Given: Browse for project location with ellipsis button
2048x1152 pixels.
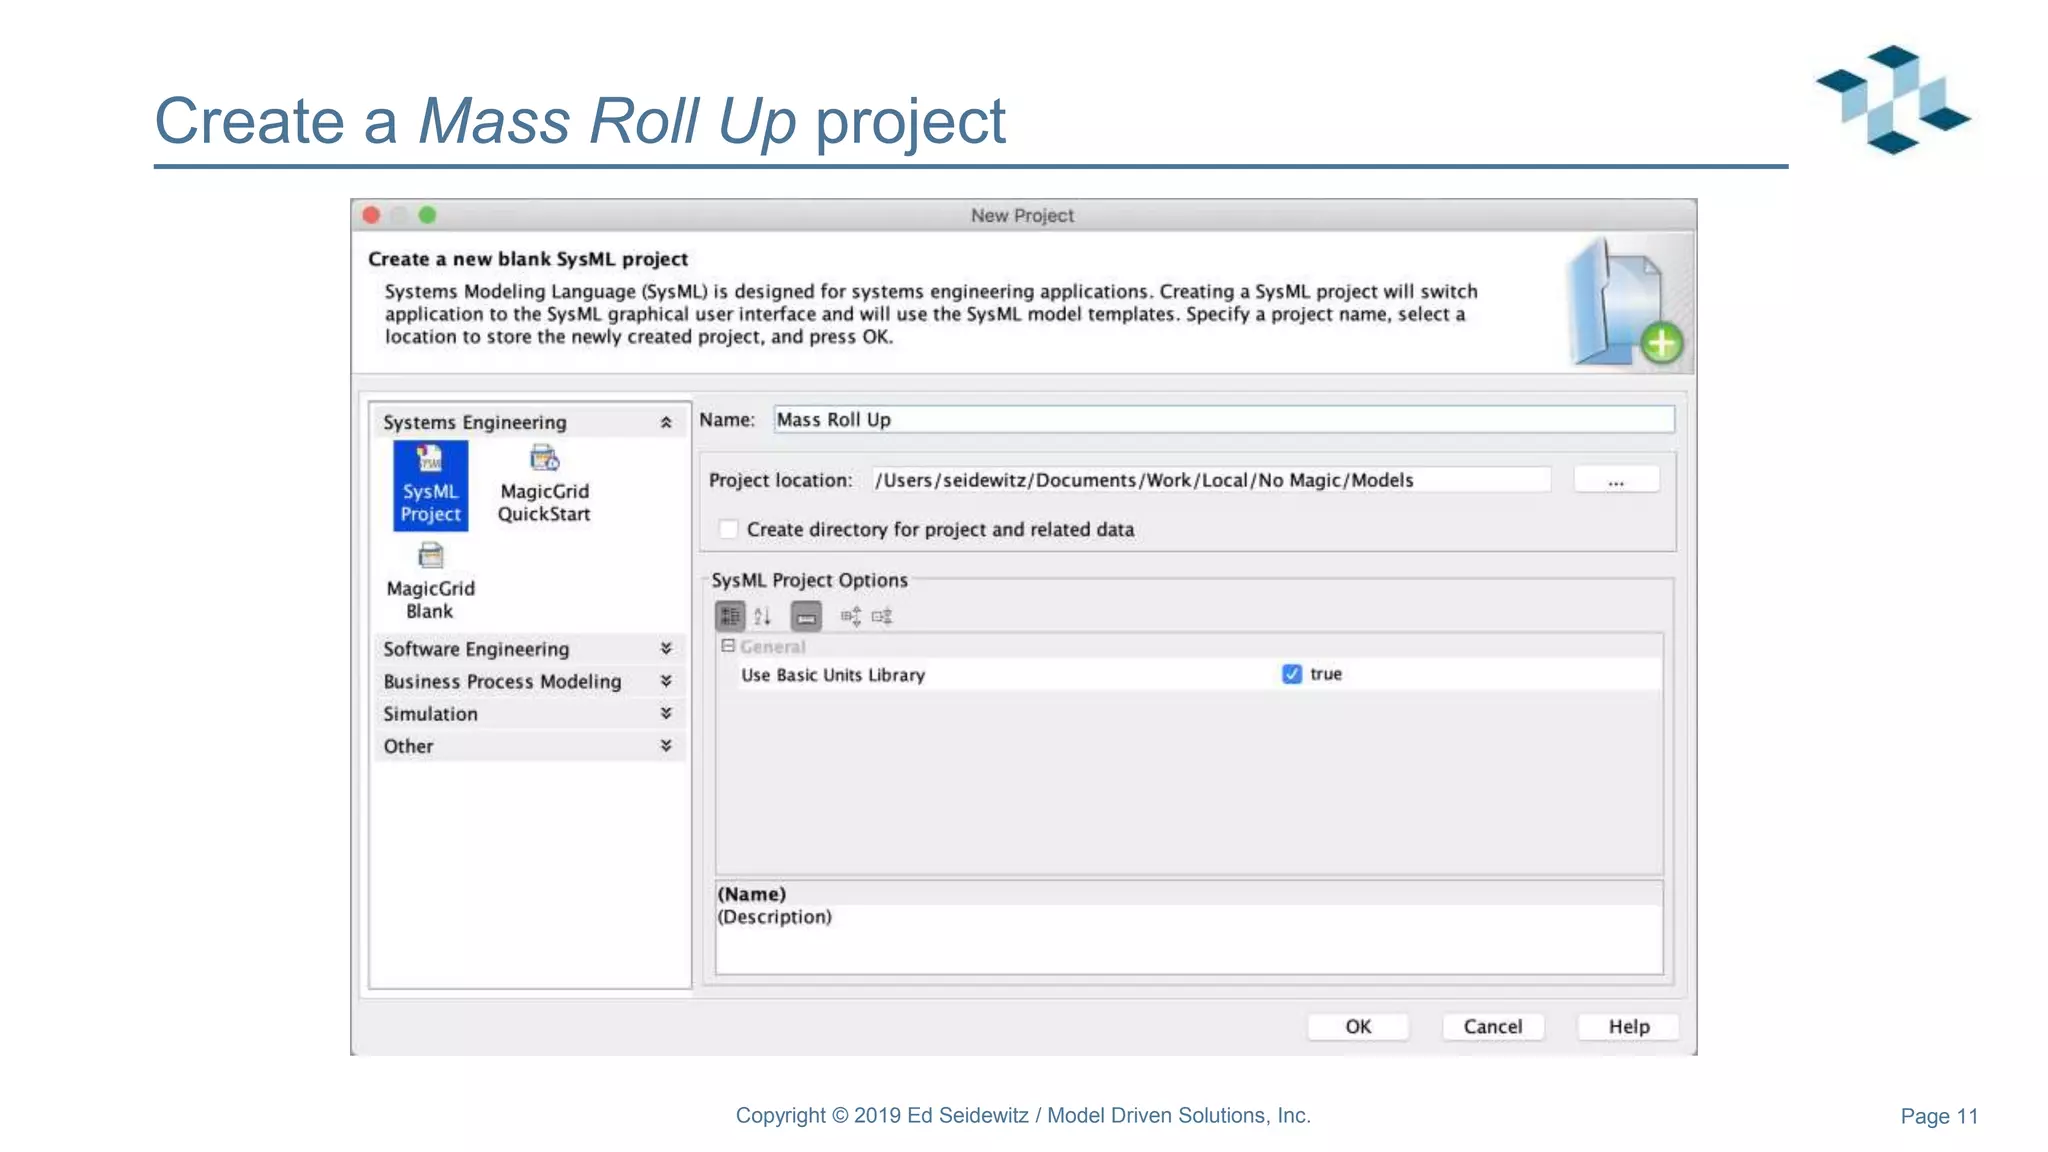Looking at the screenshot, I should coord(1616,480).
